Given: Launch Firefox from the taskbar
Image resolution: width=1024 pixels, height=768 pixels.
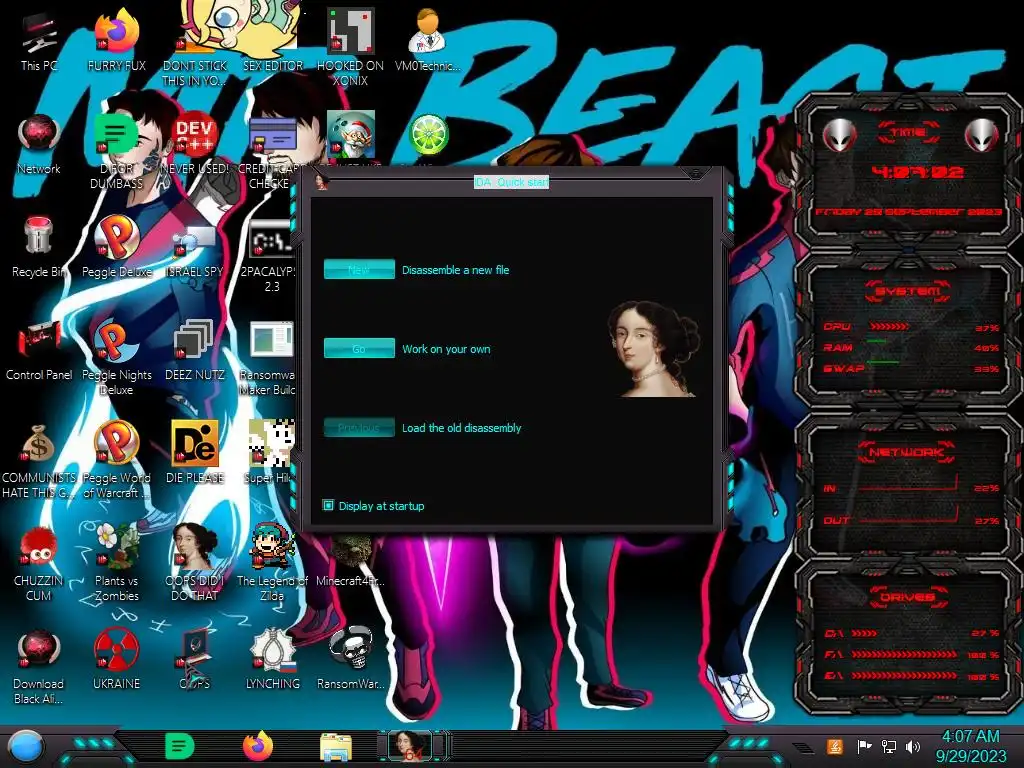Looking at the screenshot, I should point(258,746).
